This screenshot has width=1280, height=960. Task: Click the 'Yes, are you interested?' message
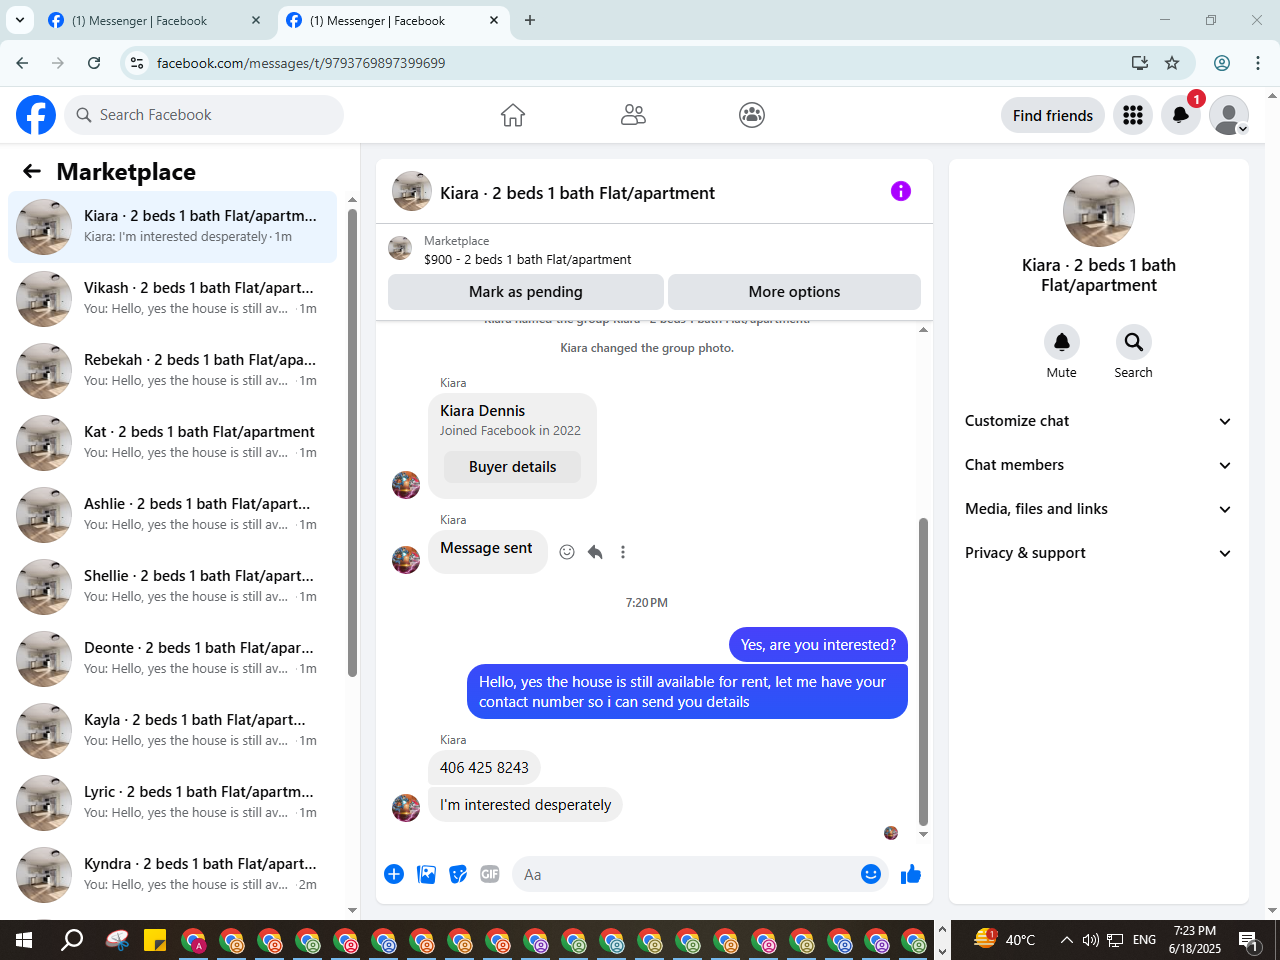pos(818,645)
